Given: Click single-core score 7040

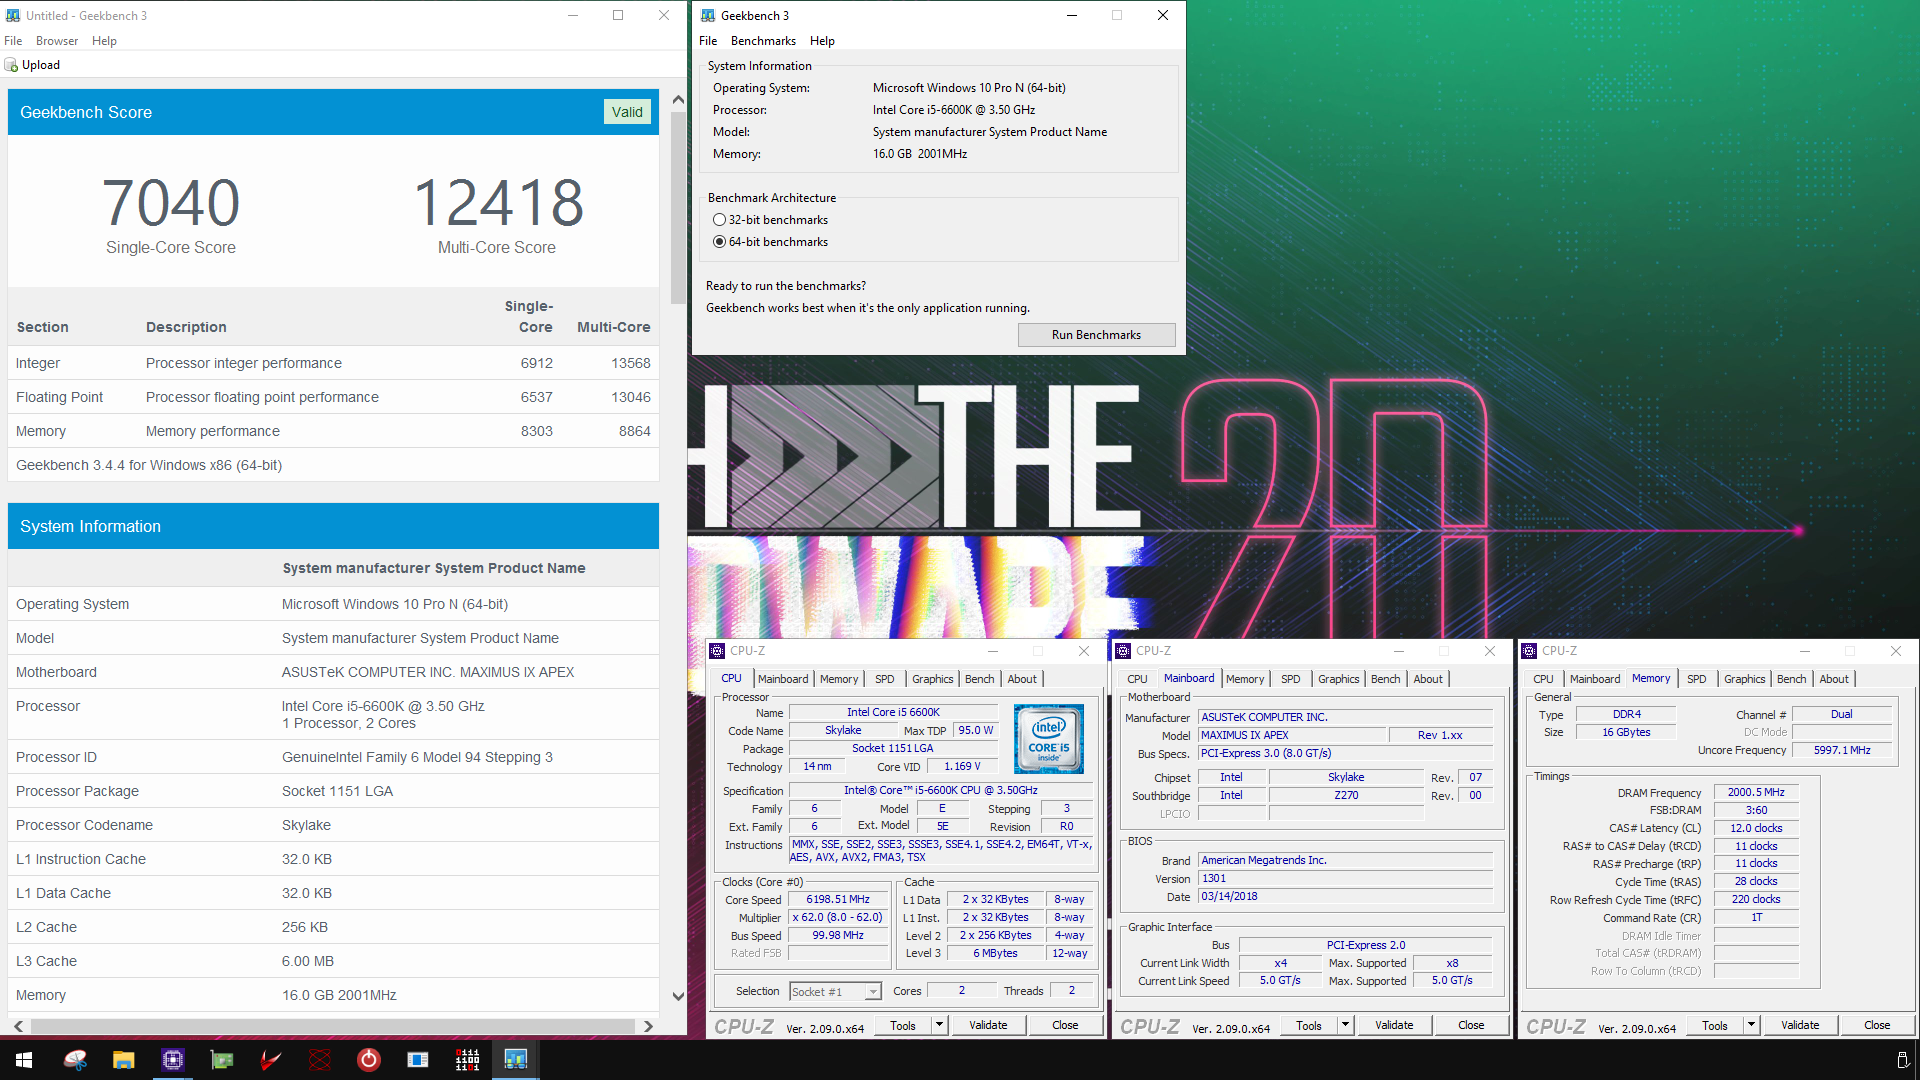Looking at the screenshot, I should [x=171, y=203].
